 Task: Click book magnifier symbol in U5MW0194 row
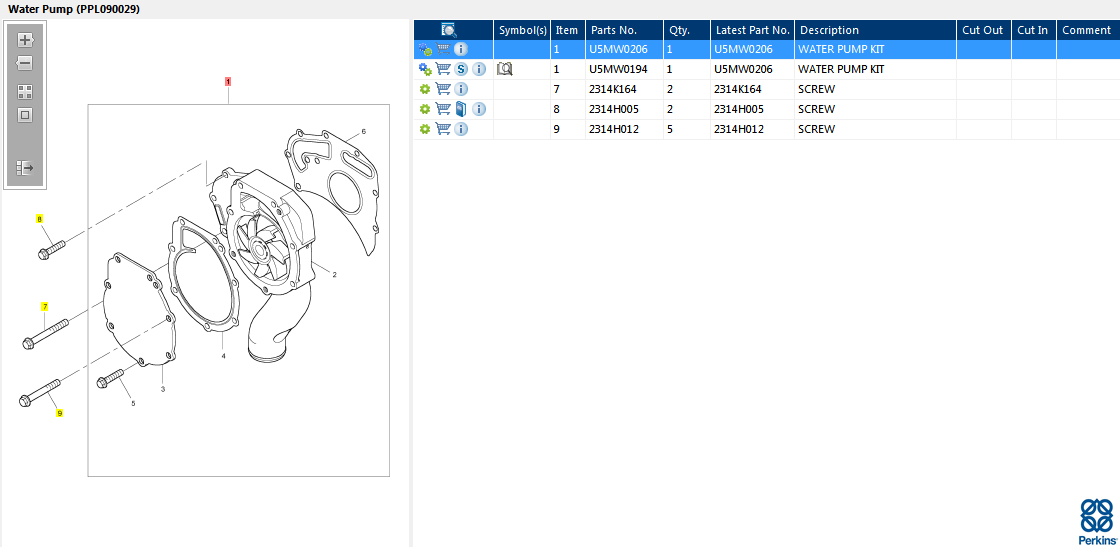tap(505, 69)
